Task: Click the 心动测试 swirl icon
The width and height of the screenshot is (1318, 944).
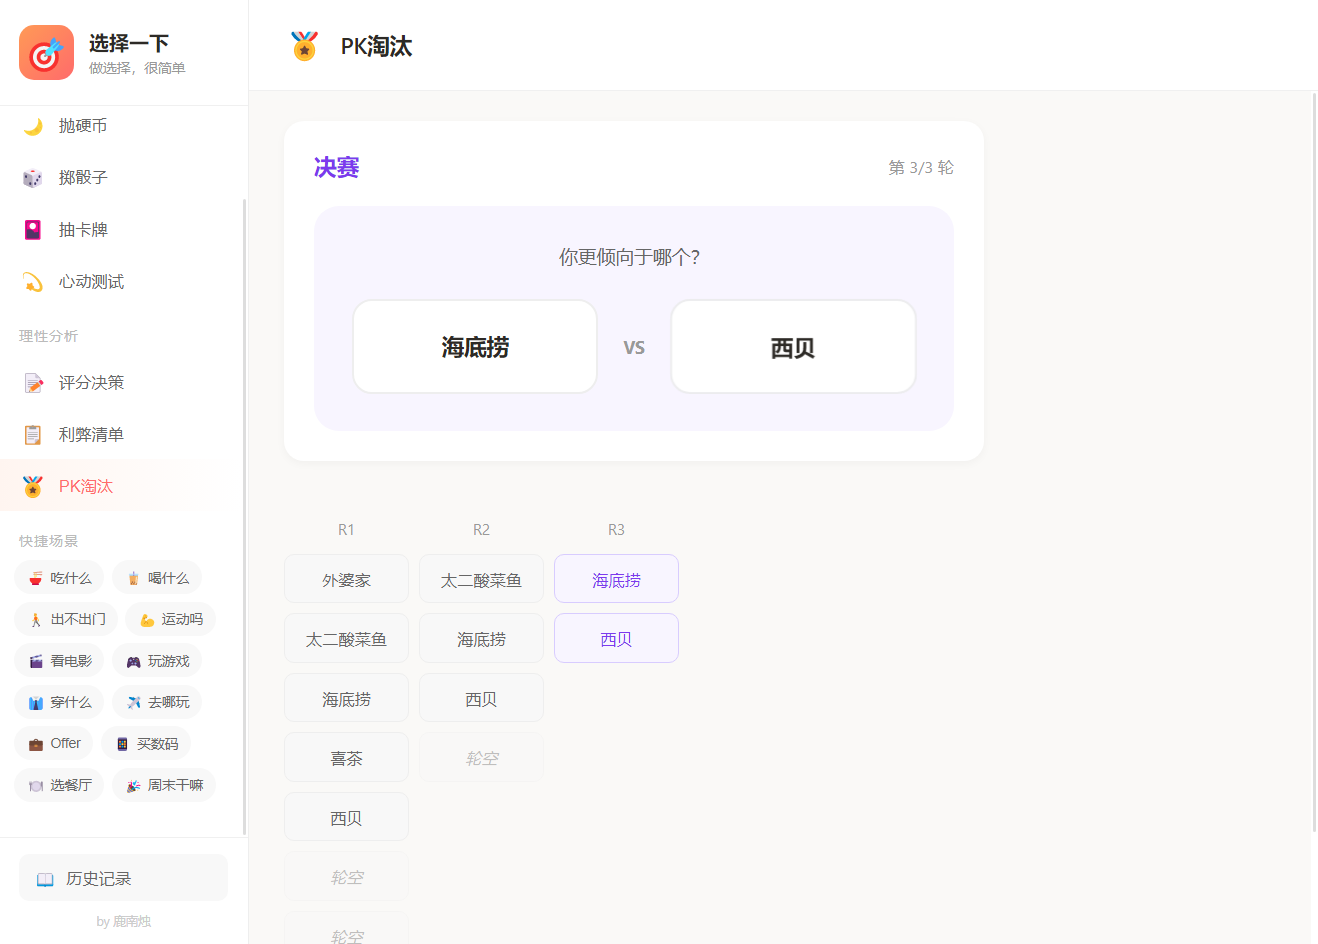Action: [33, 282]
